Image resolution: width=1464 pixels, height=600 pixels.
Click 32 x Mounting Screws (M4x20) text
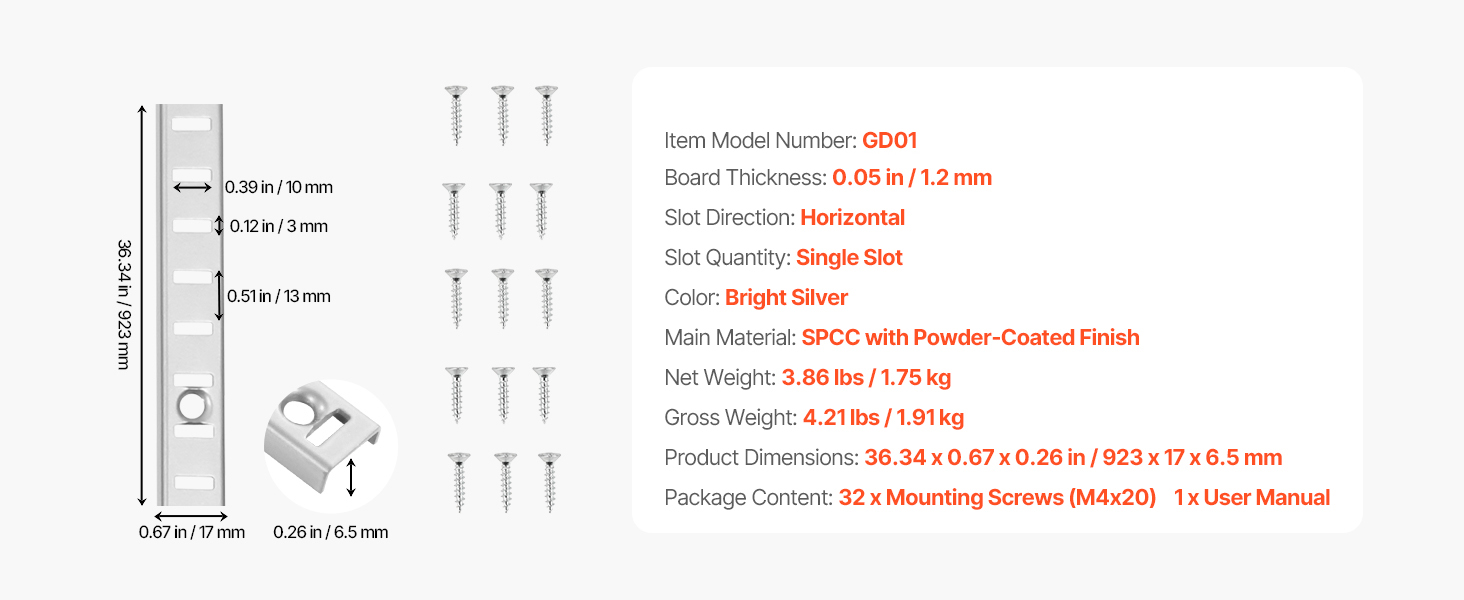point(997,498)
